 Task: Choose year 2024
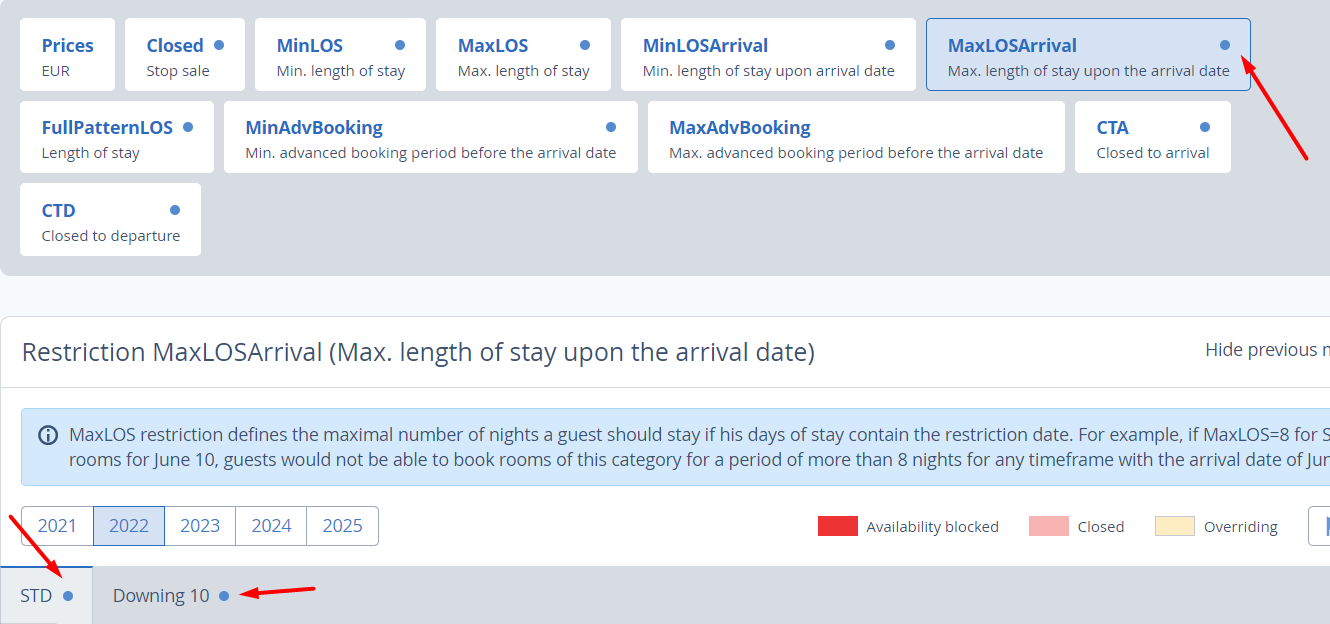pos(271,526)
